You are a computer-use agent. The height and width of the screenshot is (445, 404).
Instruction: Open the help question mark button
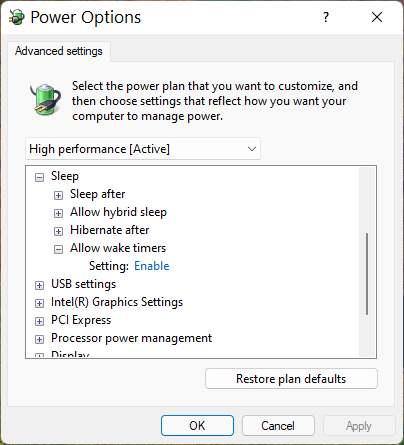(326, 17)
